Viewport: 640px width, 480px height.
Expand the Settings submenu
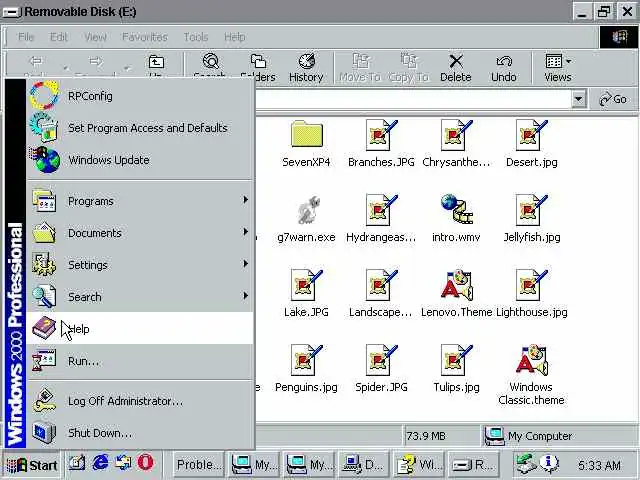pos(140,264)
